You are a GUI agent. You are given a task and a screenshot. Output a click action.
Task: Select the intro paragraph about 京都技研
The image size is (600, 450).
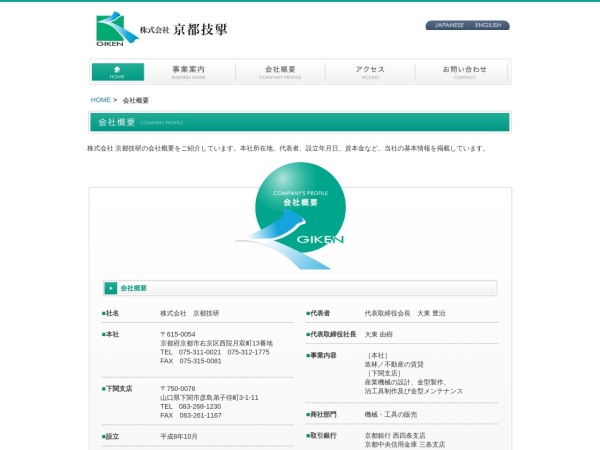click(x=287, y=148)
